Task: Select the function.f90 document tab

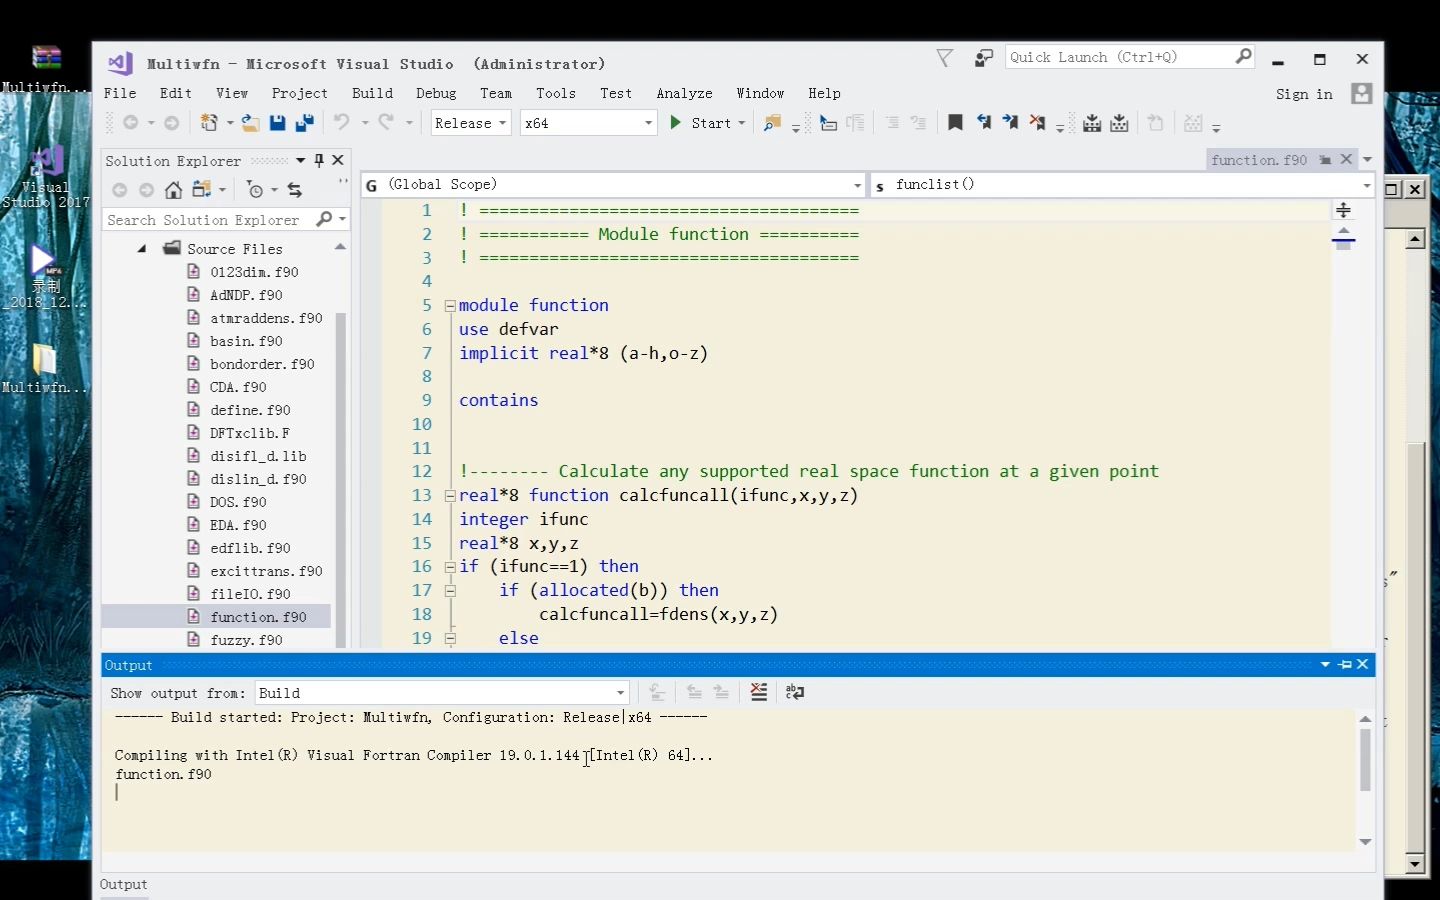Action: click(x=1258, y=160)
